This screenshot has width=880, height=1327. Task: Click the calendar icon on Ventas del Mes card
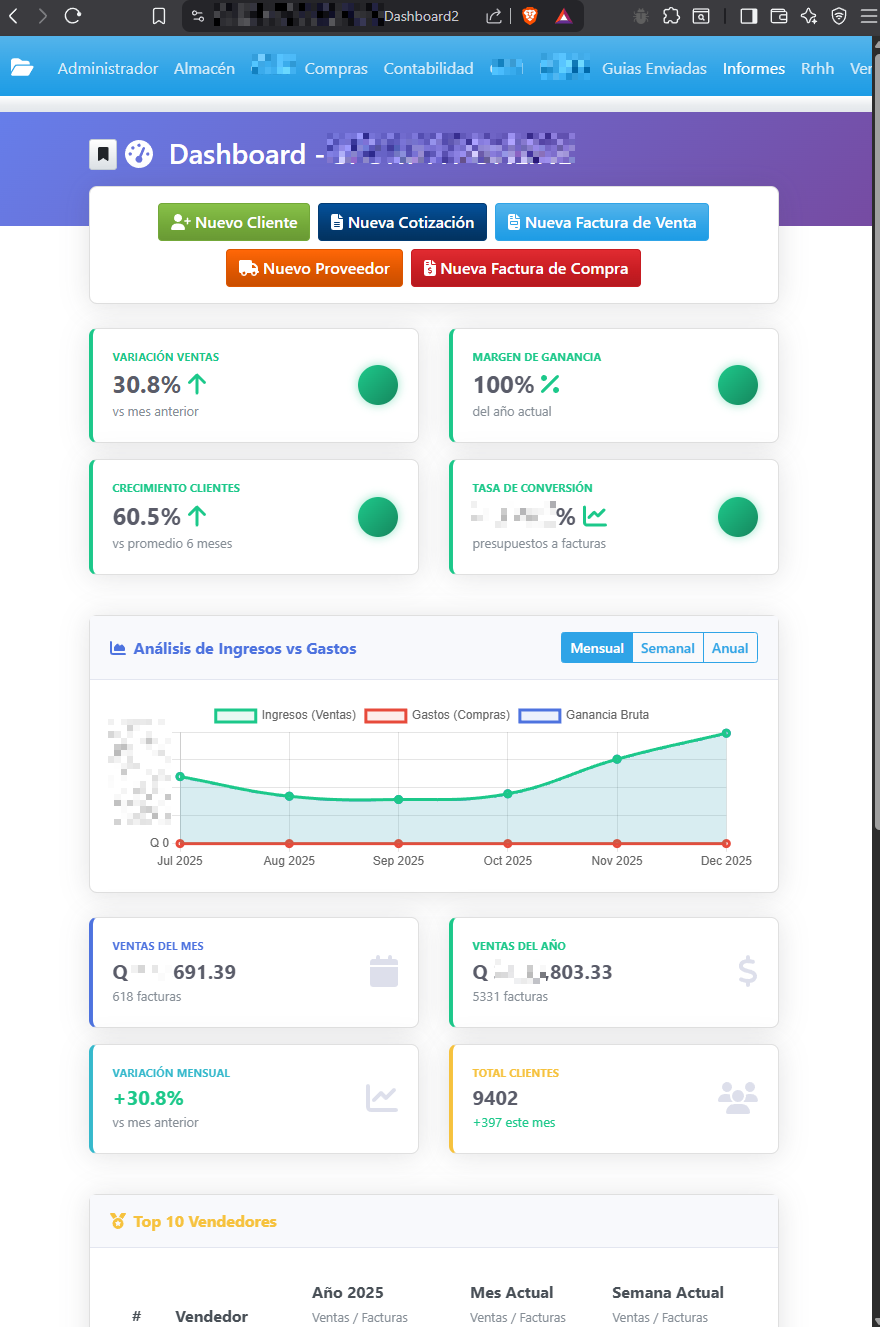383,971
